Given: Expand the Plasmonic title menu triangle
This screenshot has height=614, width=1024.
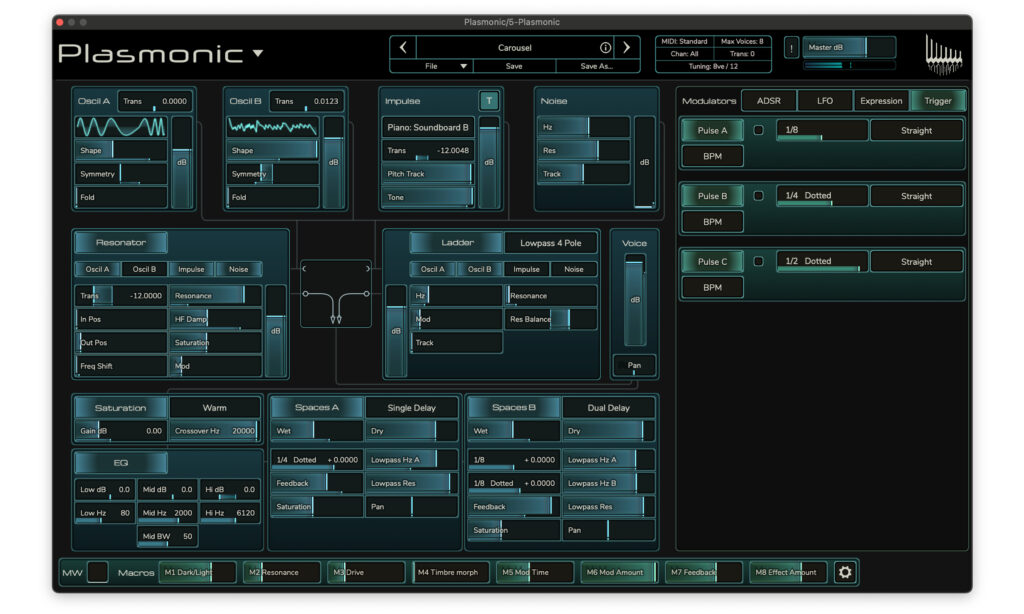Looking at the screenshot, I should click(258, 53).
